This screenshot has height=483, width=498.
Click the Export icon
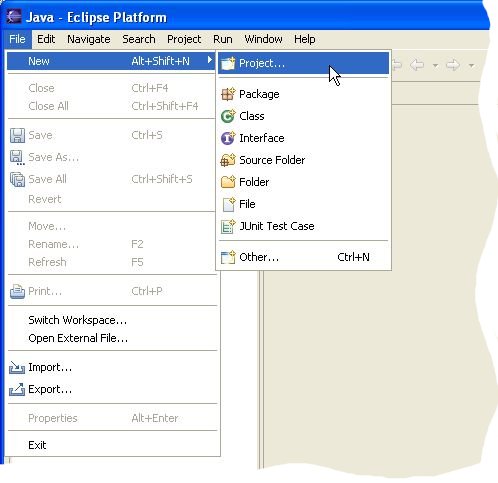coord(17,389)
